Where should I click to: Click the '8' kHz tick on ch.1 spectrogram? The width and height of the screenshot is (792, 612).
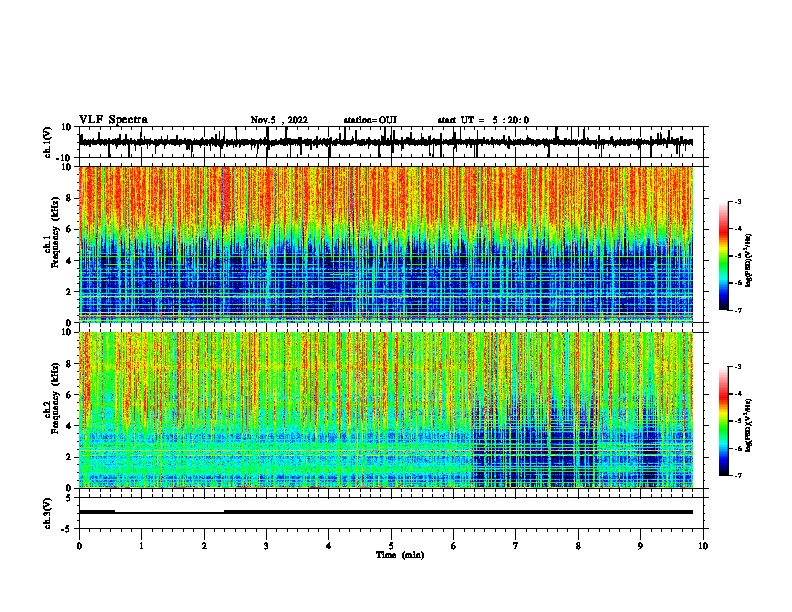click(69, 198)
